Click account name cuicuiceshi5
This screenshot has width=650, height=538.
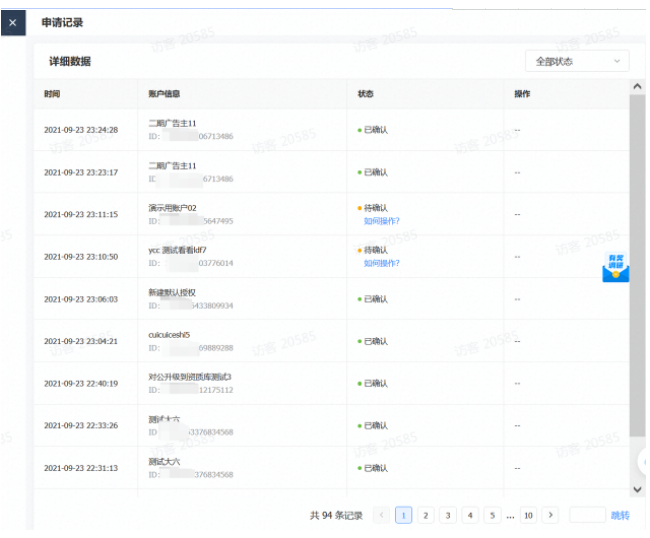[x=169, y=335]
